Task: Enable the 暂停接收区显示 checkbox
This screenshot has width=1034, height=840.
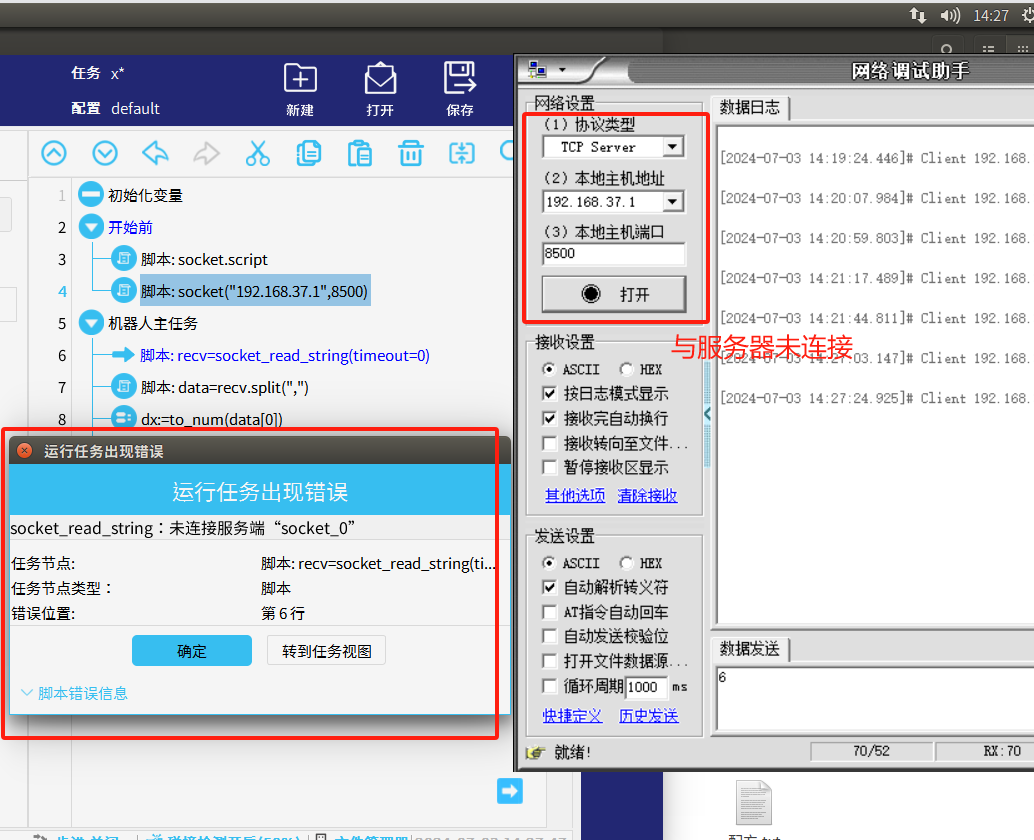Action: tap(550, 467)
